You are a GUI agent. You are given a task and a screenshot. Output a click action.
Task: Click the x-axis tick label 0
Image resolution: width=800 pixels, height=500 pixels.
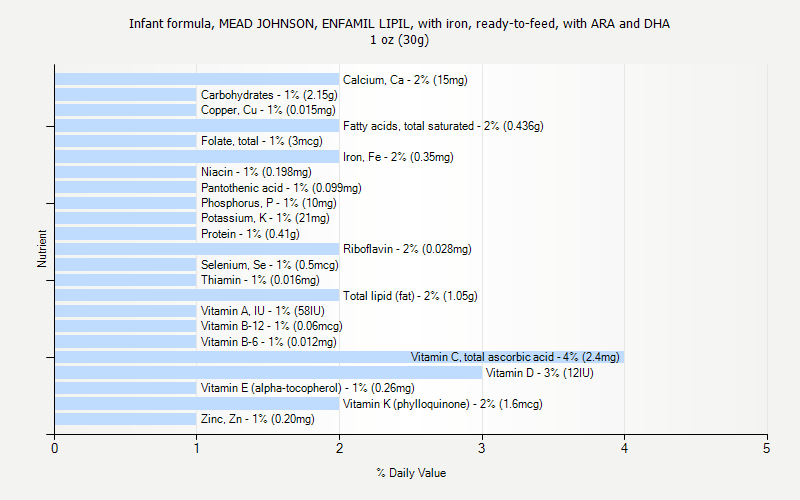(x=55, y=448)
